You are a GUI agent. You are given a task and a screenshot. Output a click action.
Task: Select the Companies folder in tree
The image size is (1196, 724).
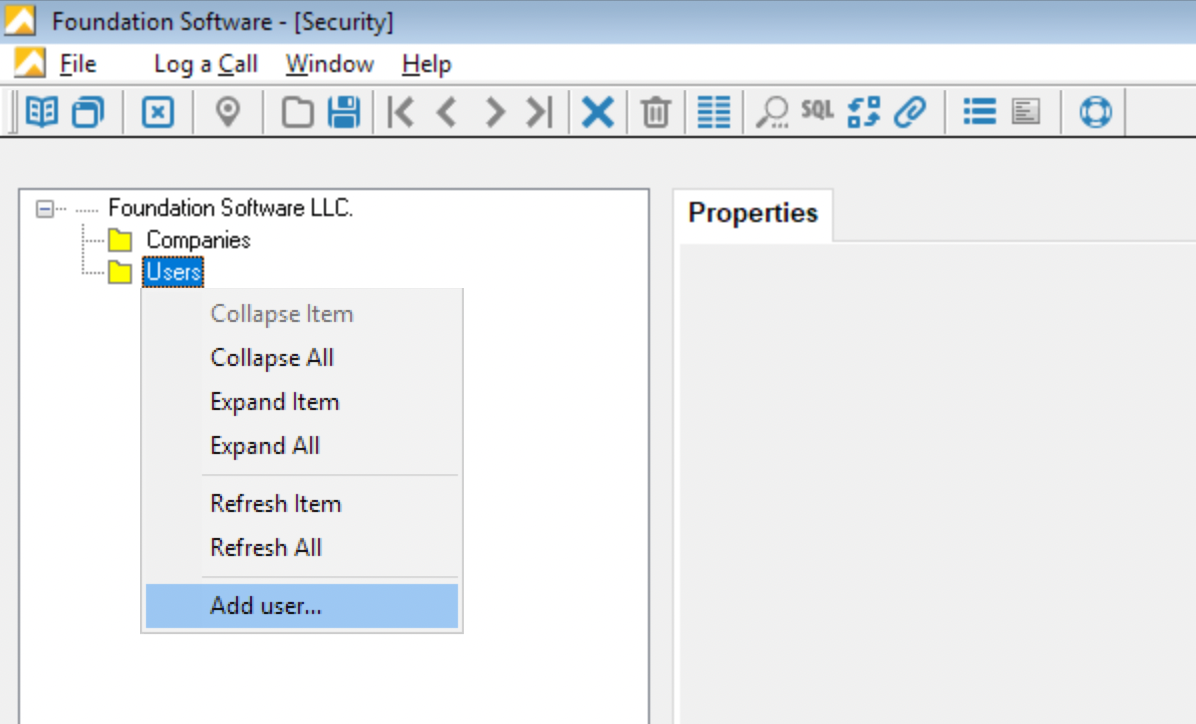coord(198,240)
